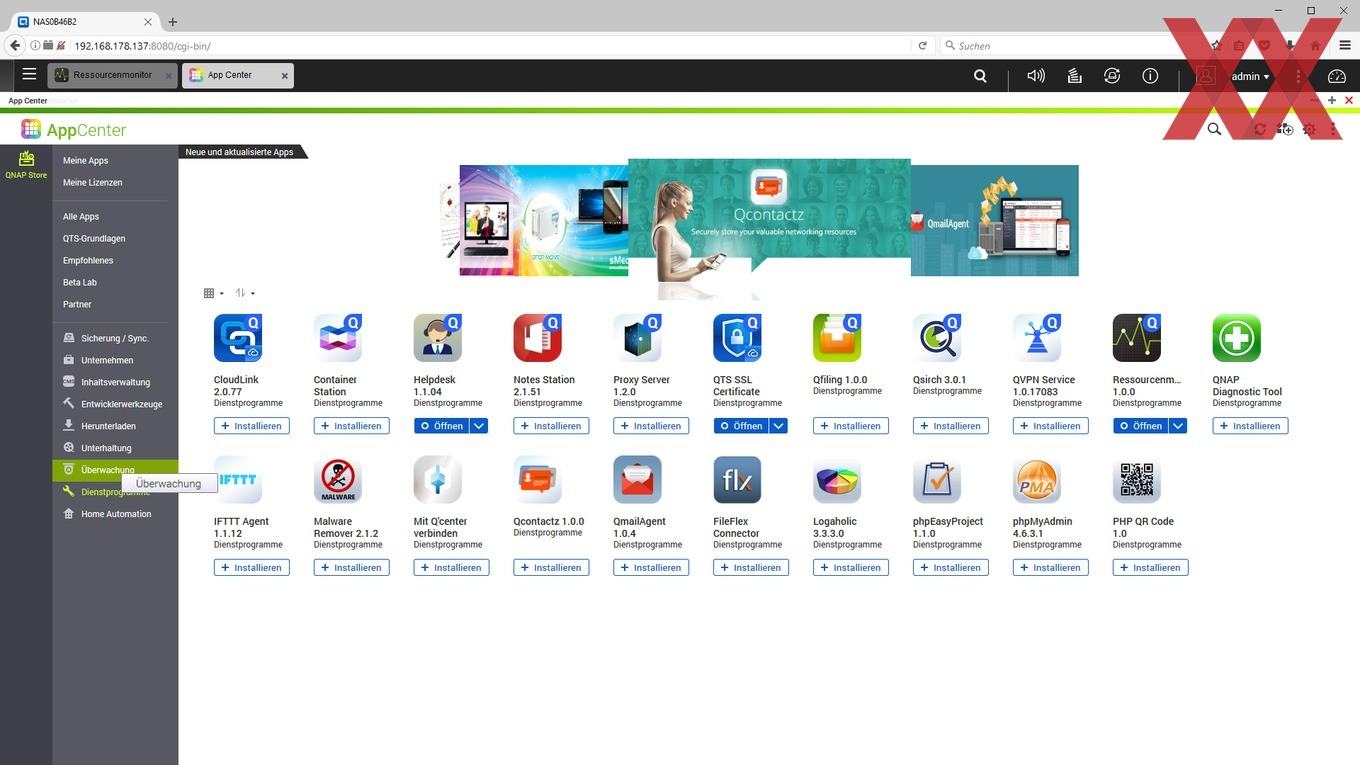Select the Malware Remover app icon

click(x=338, y=480)
